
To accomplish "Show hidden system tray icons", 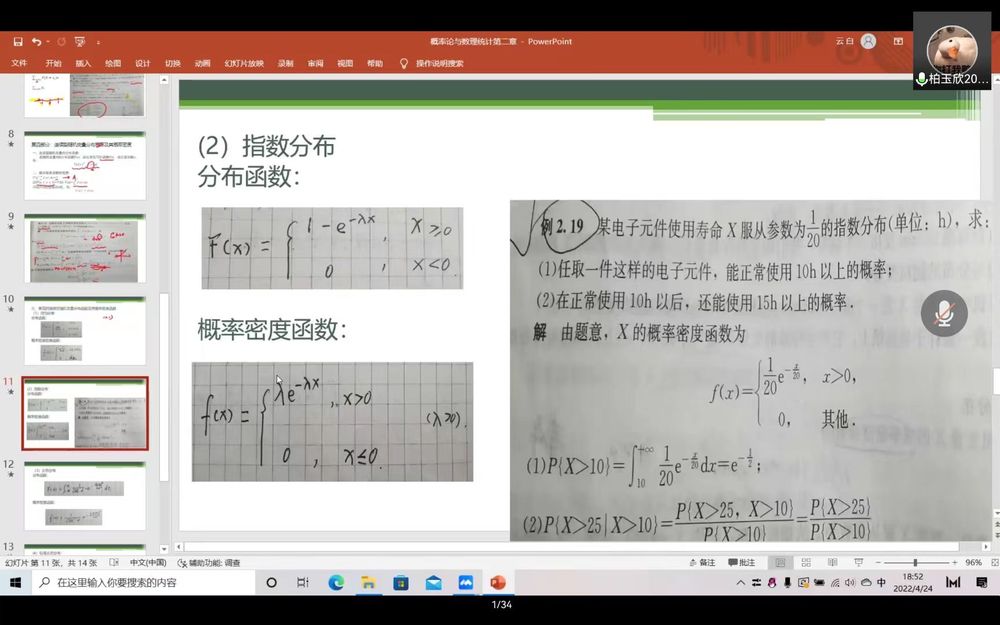I will pos(741,582).
